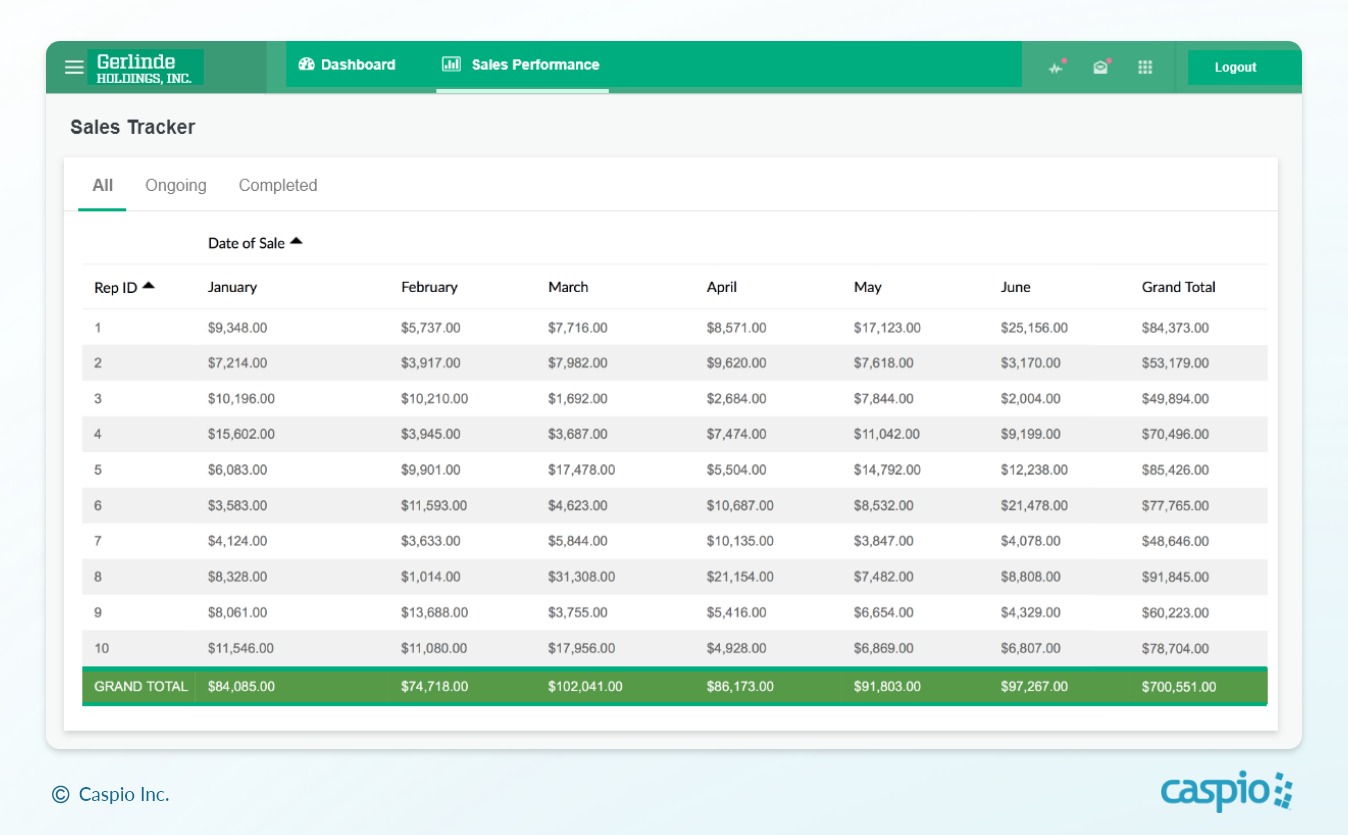Open the Dashboard navigation item
Screen dimensions: 1348x835
pos(358,64)
